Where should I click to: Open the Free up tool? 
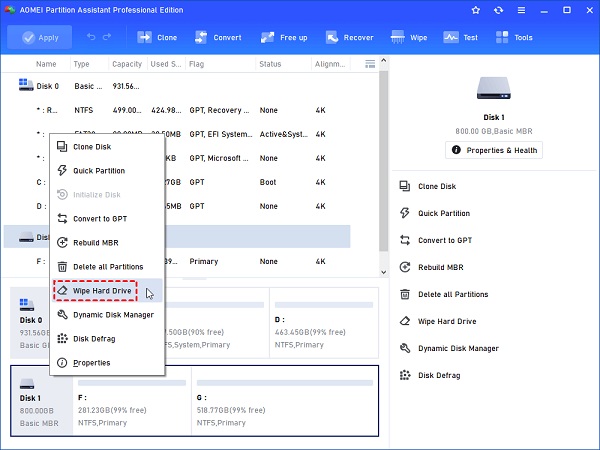283,37
